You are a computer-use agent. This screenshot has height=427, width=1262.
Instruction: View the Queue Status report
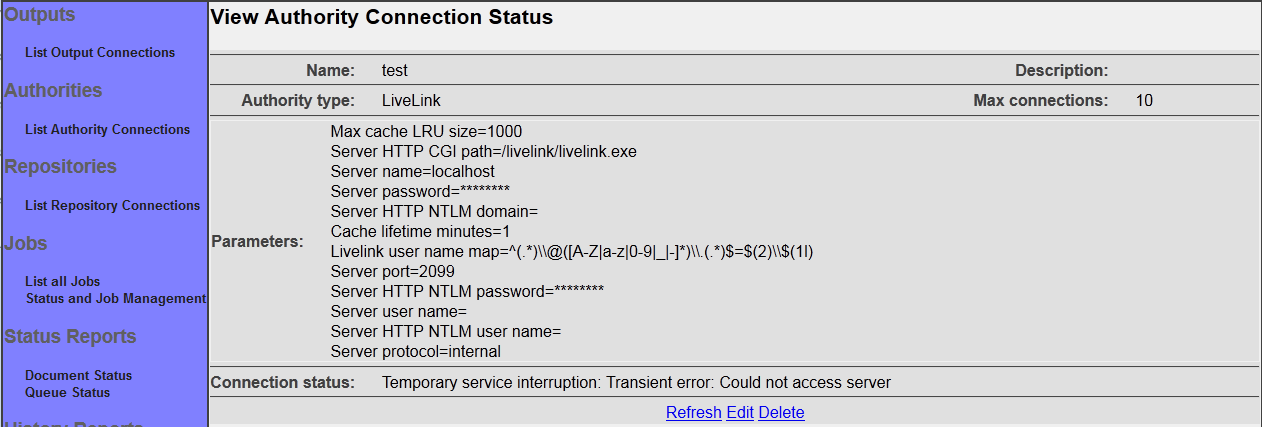(67, 393)
